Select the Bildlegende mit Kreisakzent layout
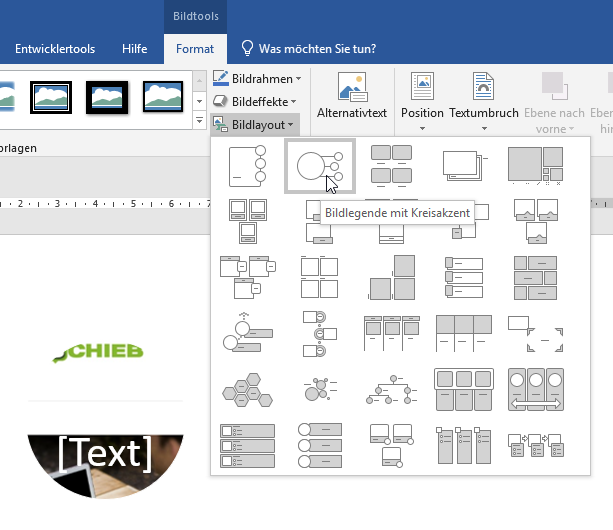This screenshot has height=530, width=613. point(320,166)
